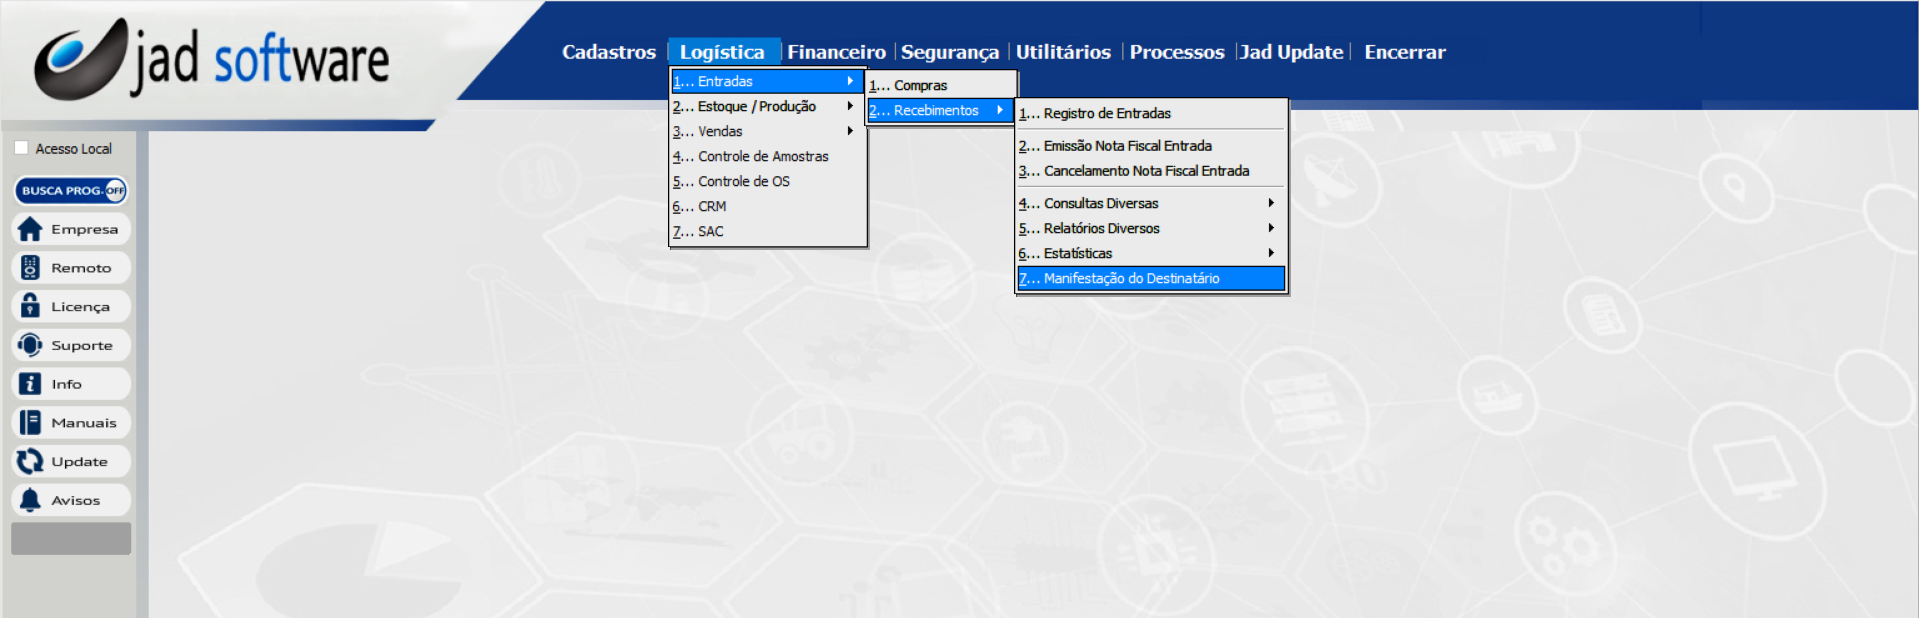1919x618 pixels.
Task: Enable the Acesso Local checkbox
Action: point(21,148)
